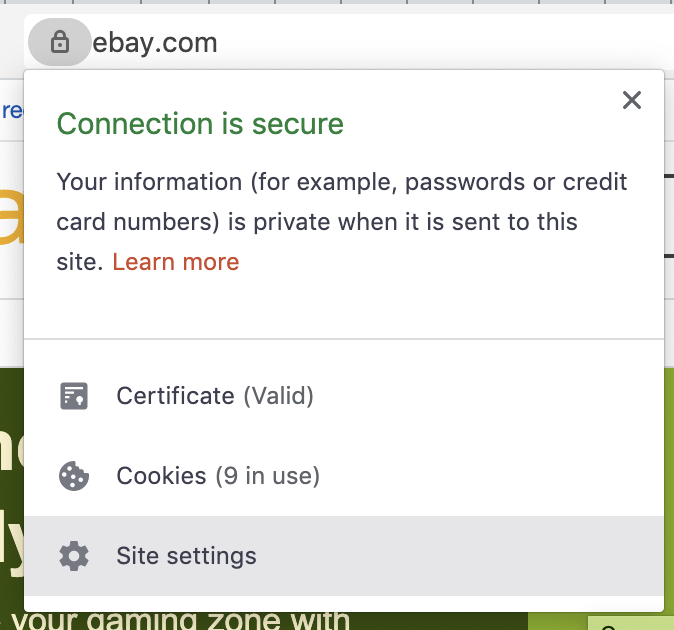
Task: Click the Connection is secure heading
Action: (200, 124)
